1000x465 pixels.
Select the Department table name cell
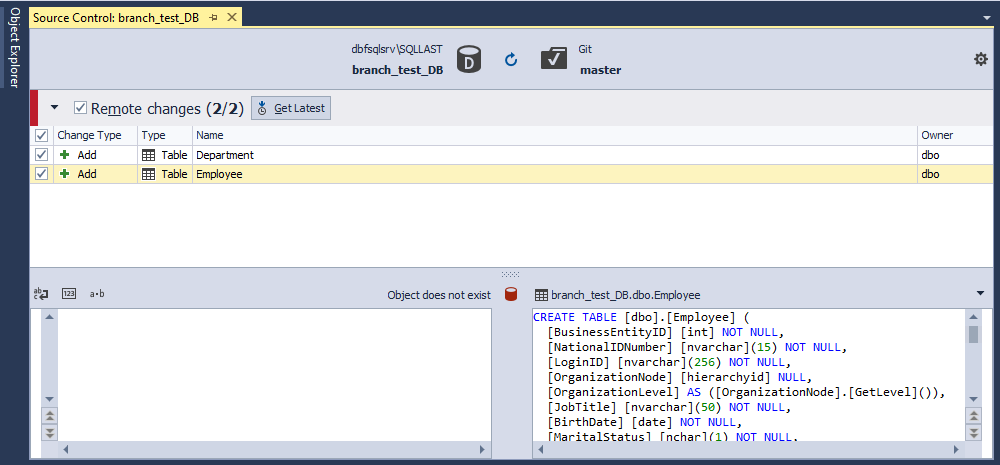pos(555,155)
